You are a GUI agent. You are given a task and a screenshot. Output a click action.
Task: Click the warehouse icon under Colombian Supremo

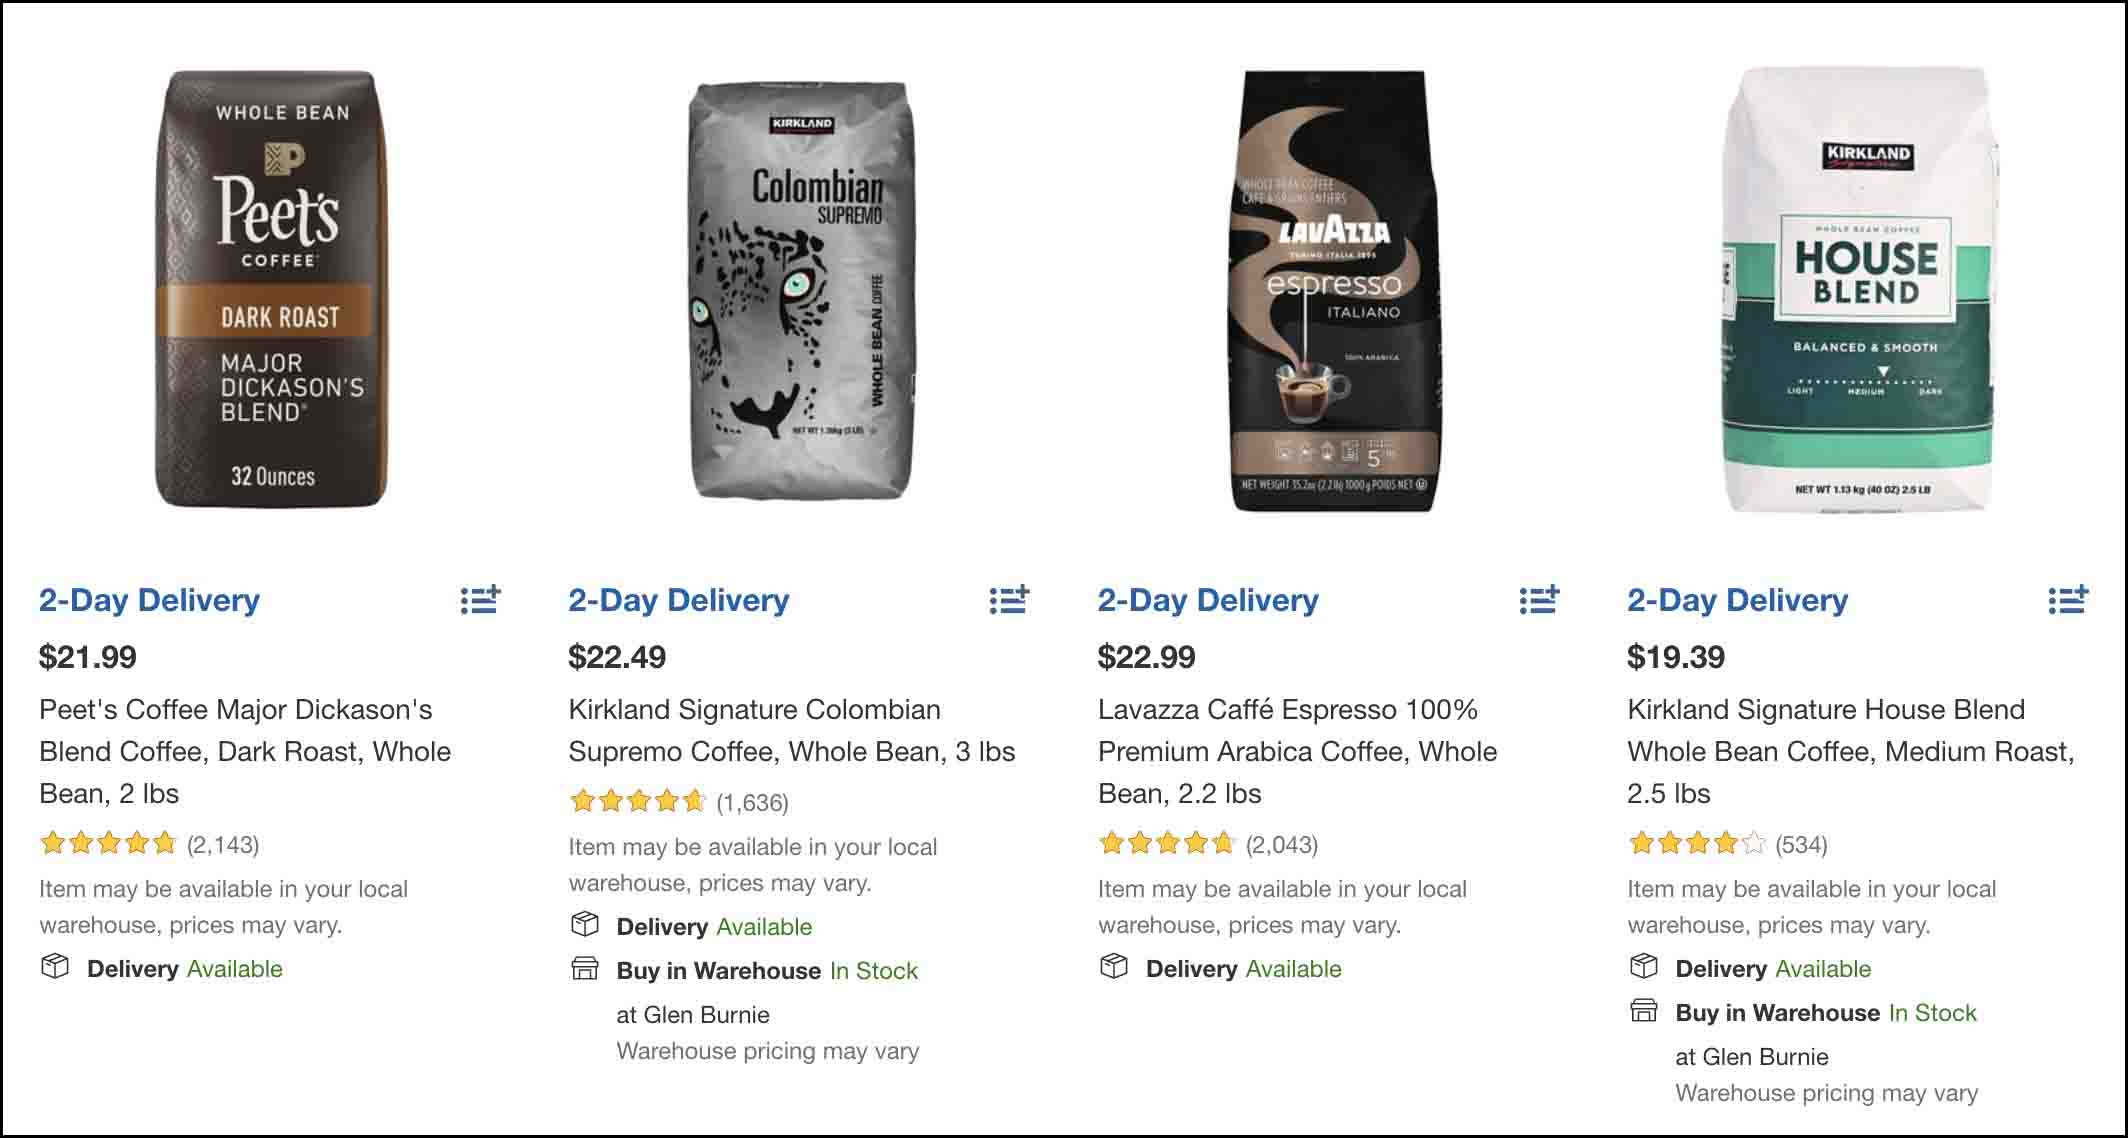pyautogui.click(x=585, y=970)
